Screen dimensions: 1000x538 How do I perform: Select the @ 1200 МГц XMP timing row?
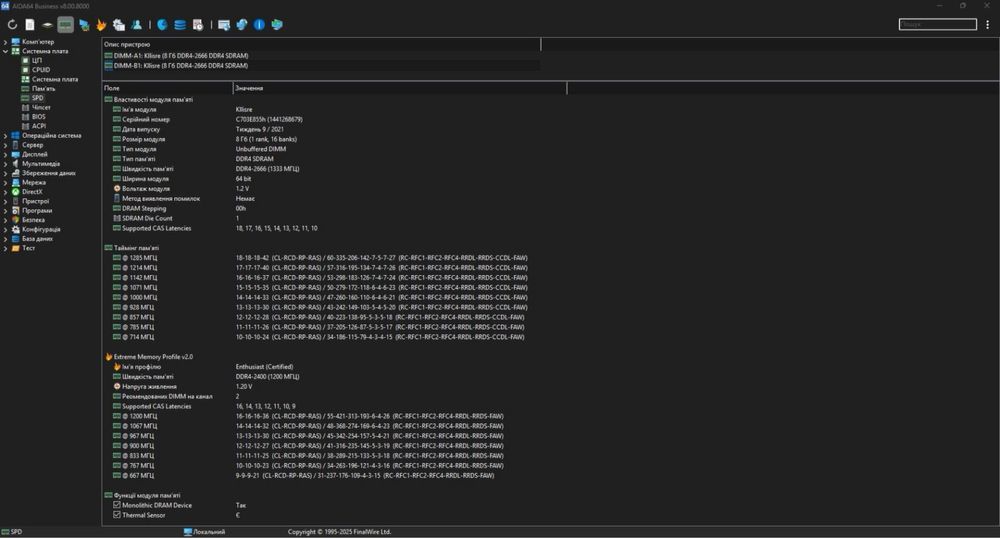[335, 416]
